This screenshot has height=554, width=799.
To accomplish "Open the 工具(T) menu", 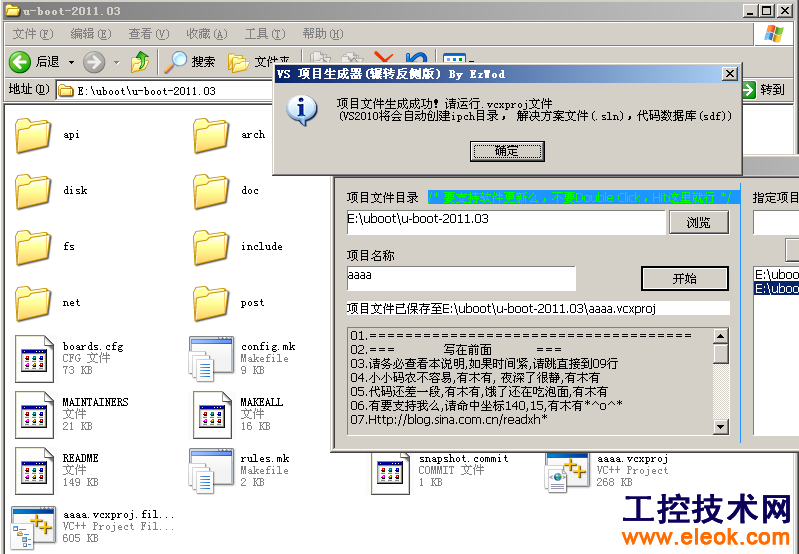I will click(x=264, y=34).
